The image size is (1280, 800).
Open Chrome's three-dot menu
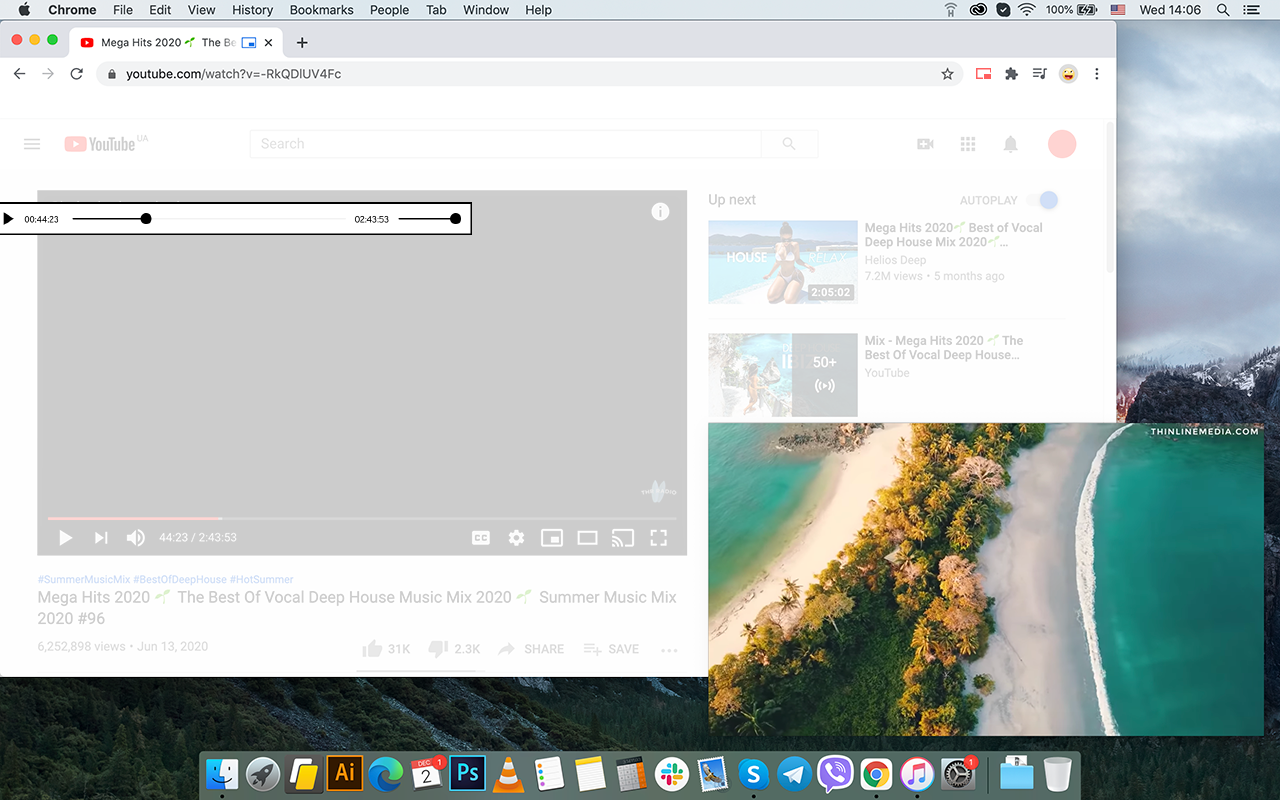pyautogui.click(x=1097, y=73)
